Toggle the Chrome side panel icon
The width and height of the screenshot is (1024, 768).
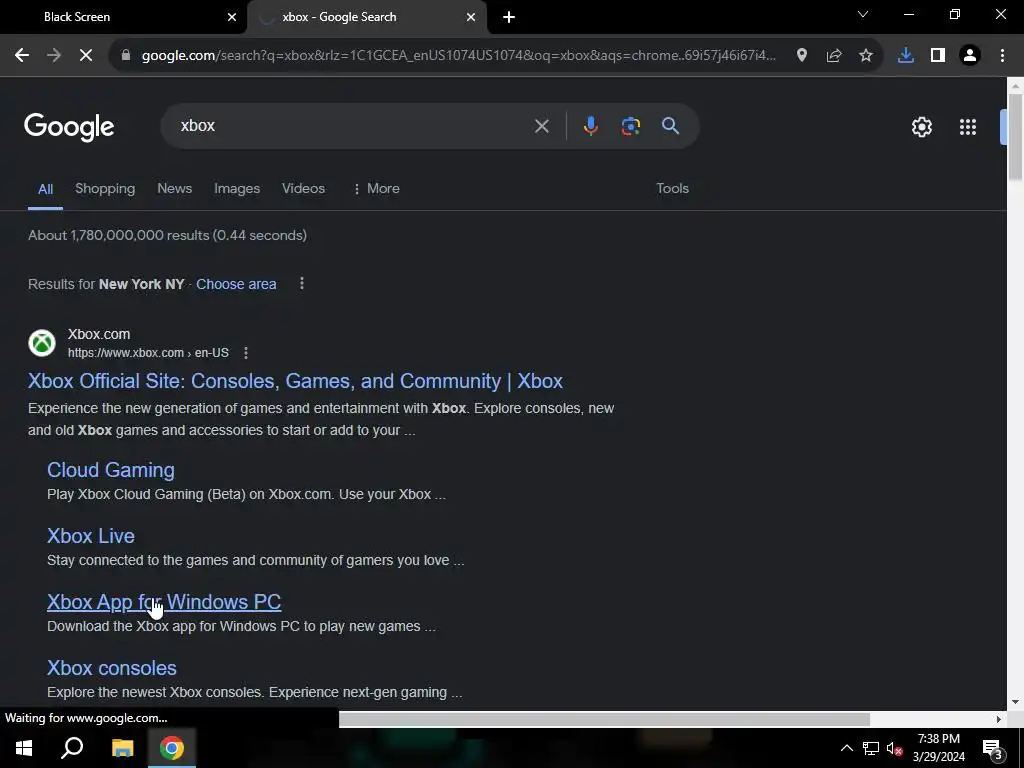tap(938, 56)
